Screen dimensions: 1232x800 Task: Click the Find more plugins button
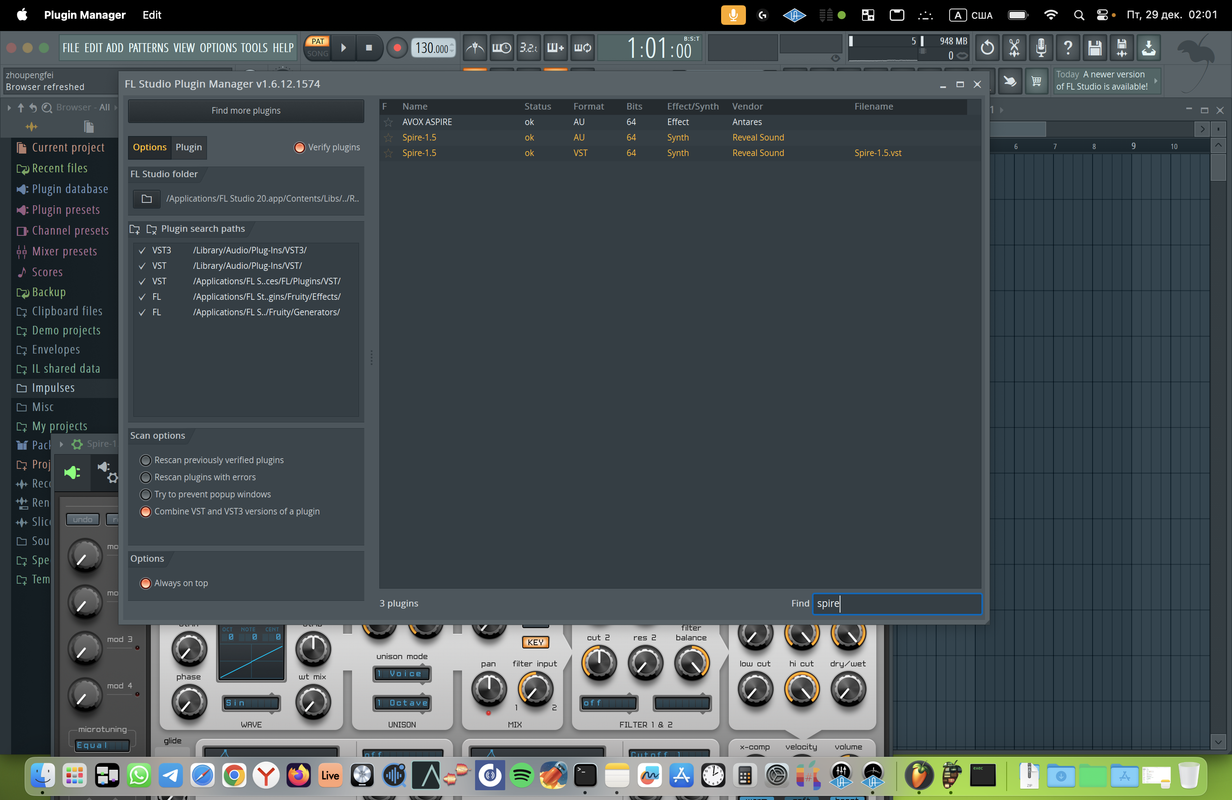246,111
